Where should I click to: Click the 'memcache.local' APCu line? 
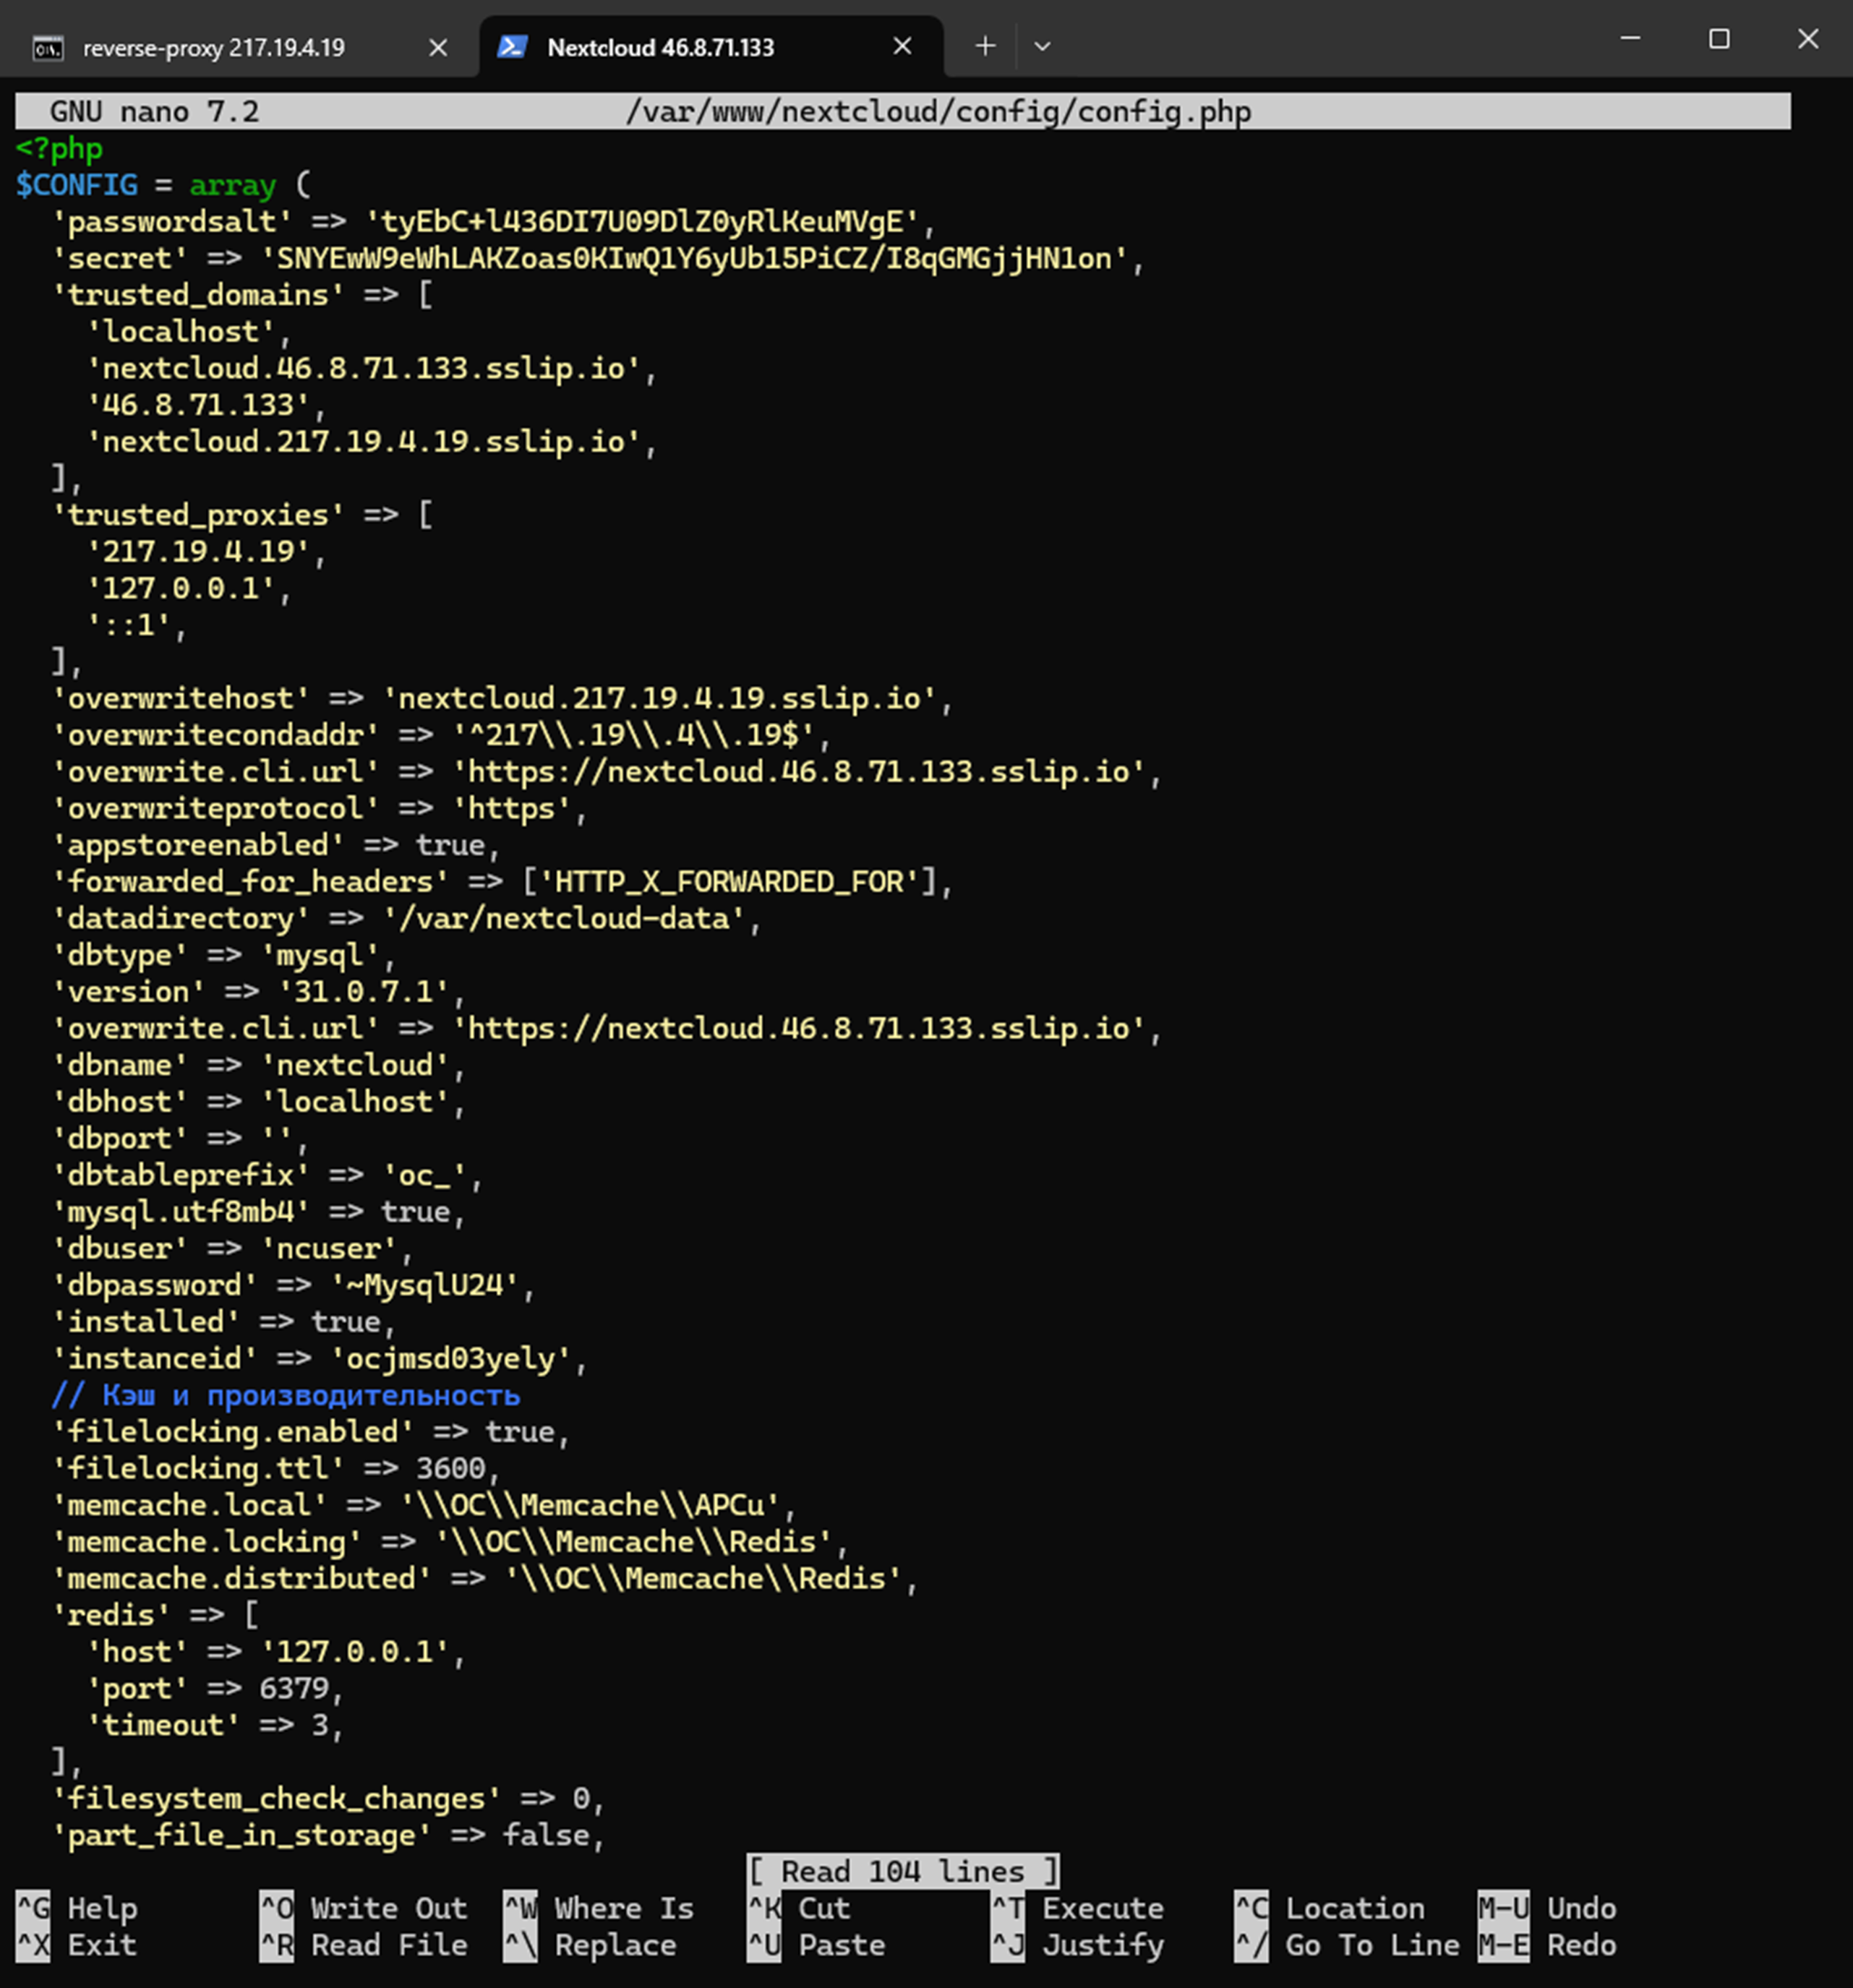[424, 1505]
